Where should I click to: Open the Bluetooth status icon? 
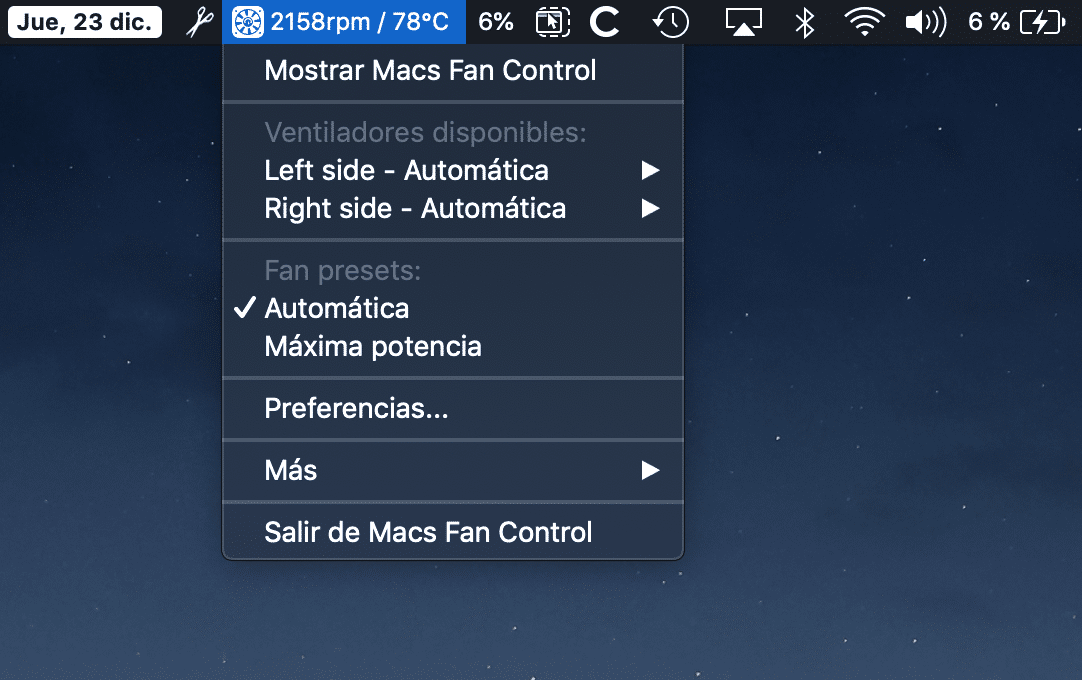(x=805, y=22)
